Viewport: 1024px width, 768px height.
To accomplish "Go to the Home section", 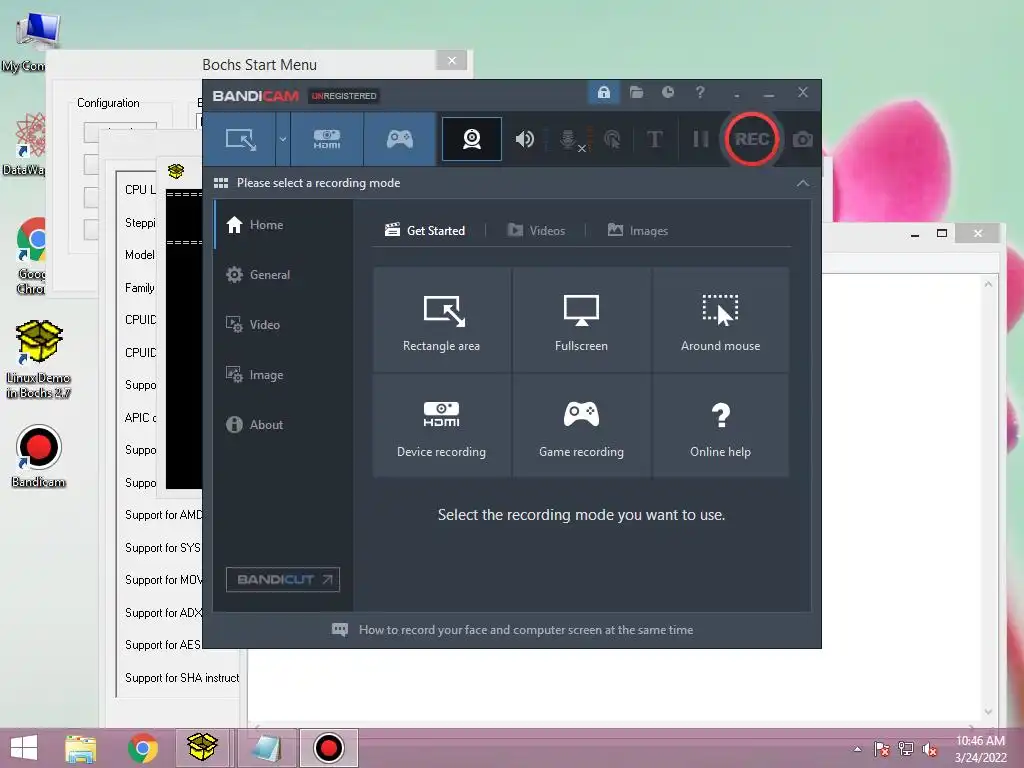I will coord(284,225).
